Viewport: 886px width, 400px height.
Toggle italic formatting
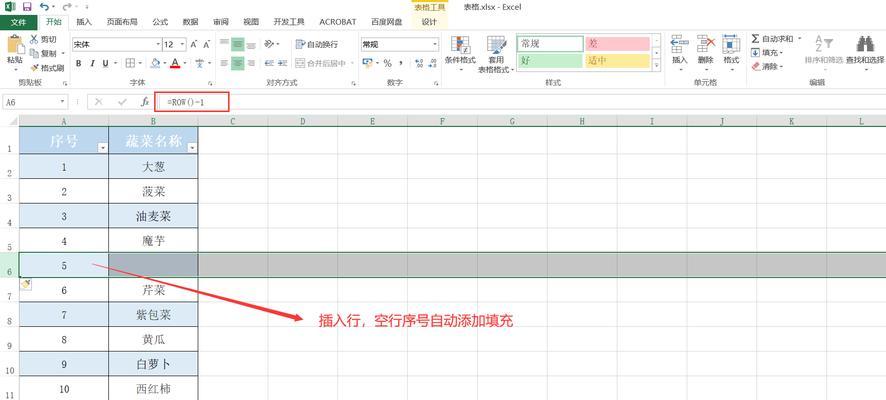[92, 63]
